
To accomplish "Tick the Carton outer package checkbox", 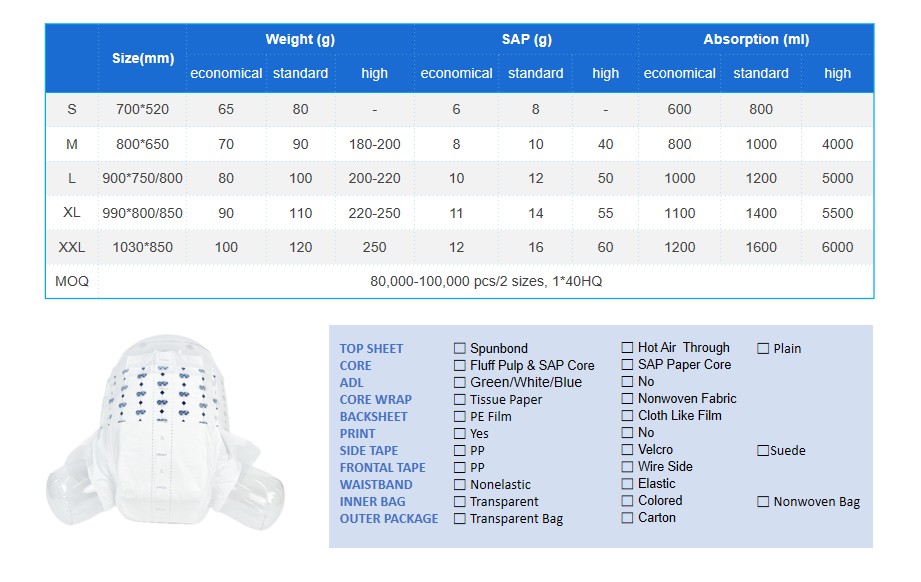I will click(627, 518).
